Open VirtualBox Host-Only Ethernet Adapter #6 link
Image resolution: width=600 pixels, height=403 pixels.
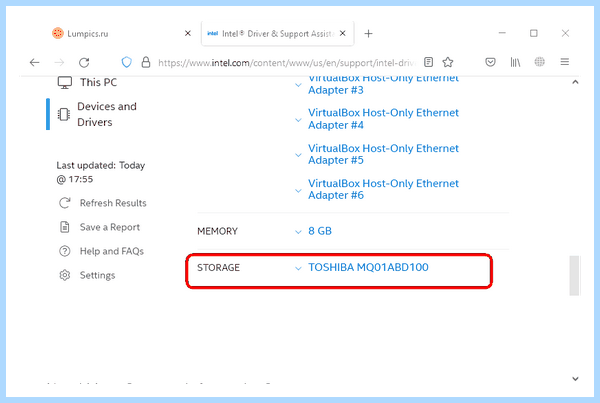(383, 189)
